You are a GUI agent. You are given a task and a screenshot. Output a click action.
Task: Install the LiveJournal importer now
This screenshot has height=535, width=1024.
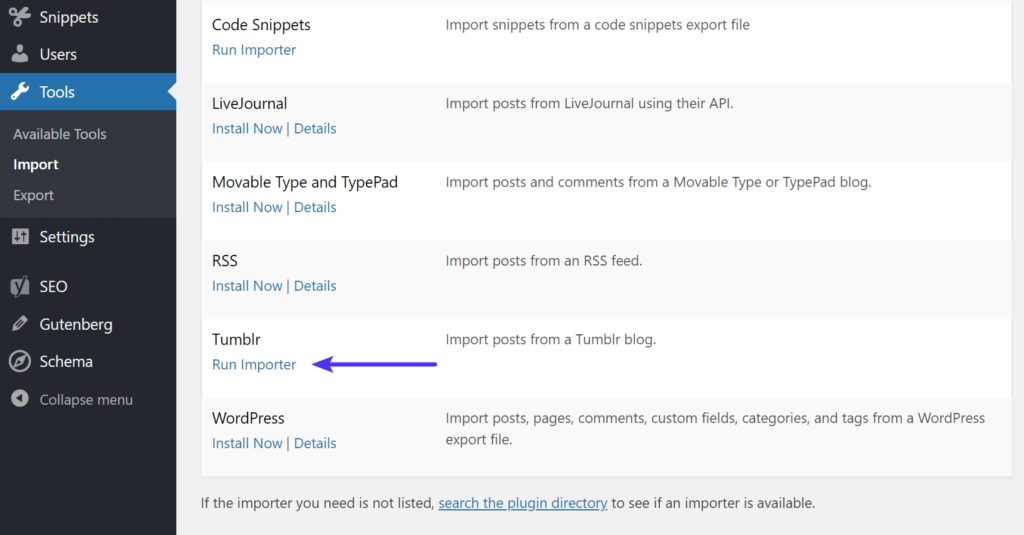tap(247, 129)
